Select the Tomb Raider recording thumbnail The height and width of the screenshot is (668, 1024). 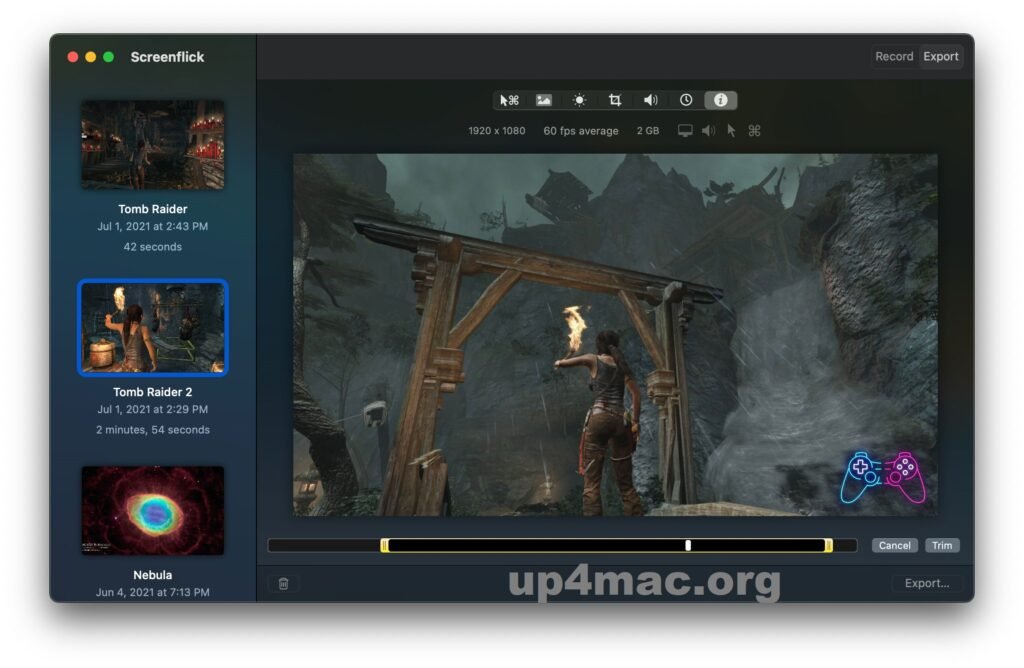(153, 145)
